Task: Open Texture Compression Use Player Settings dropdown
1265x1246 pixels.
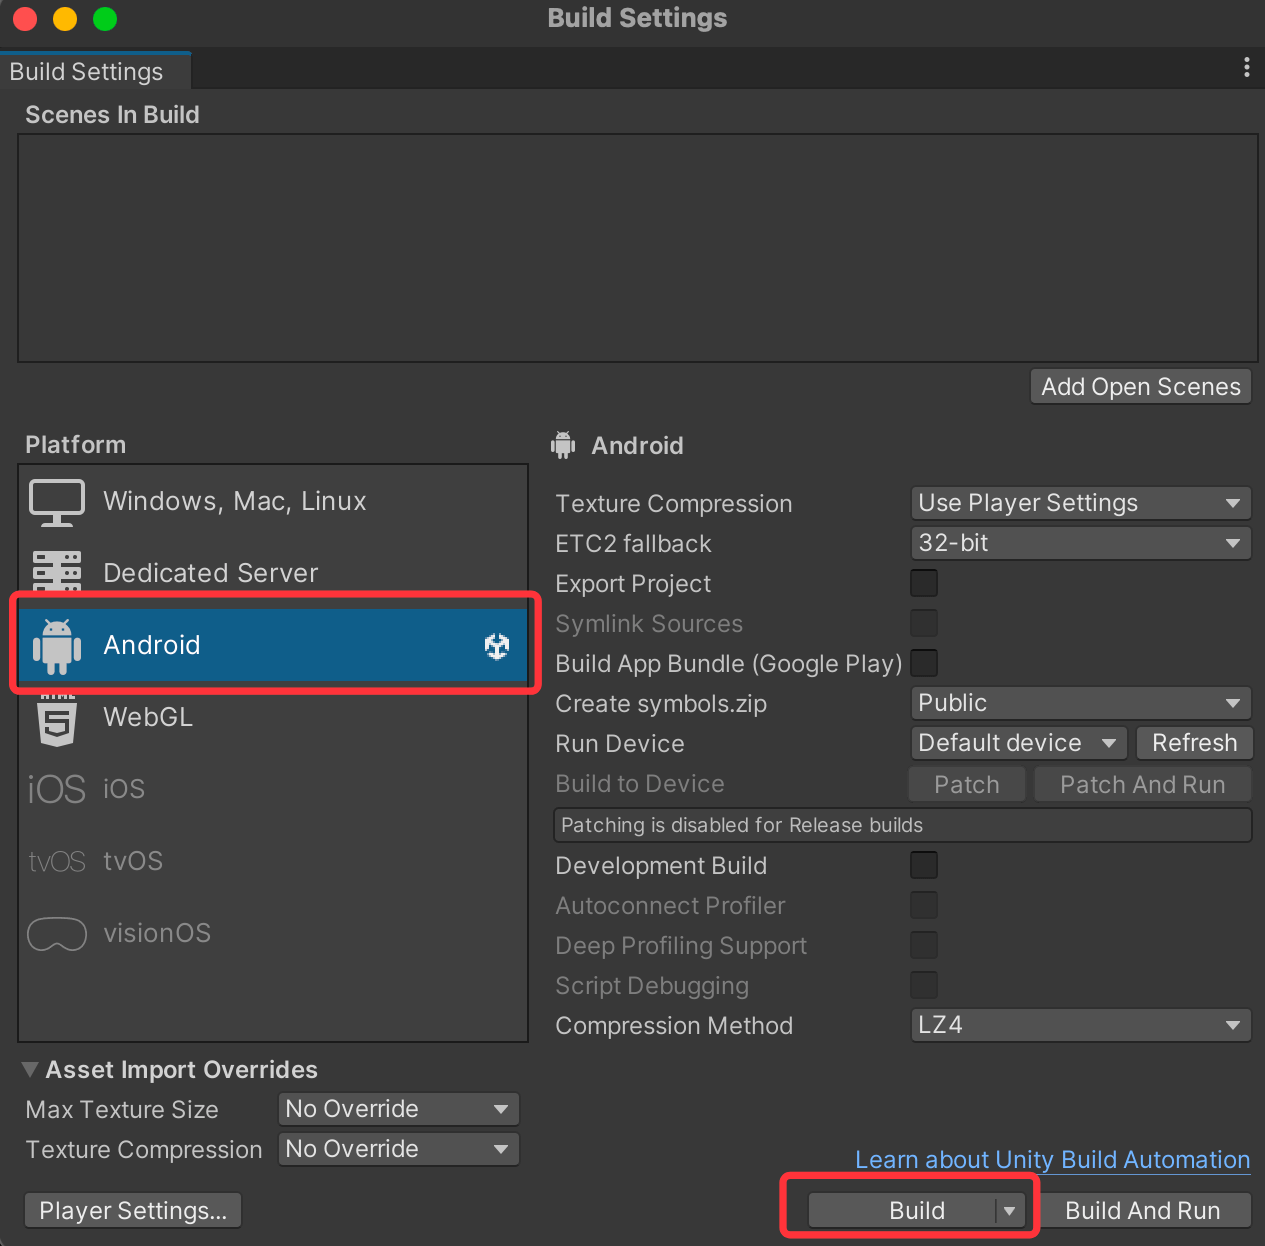Action: tap(1080, 503)
